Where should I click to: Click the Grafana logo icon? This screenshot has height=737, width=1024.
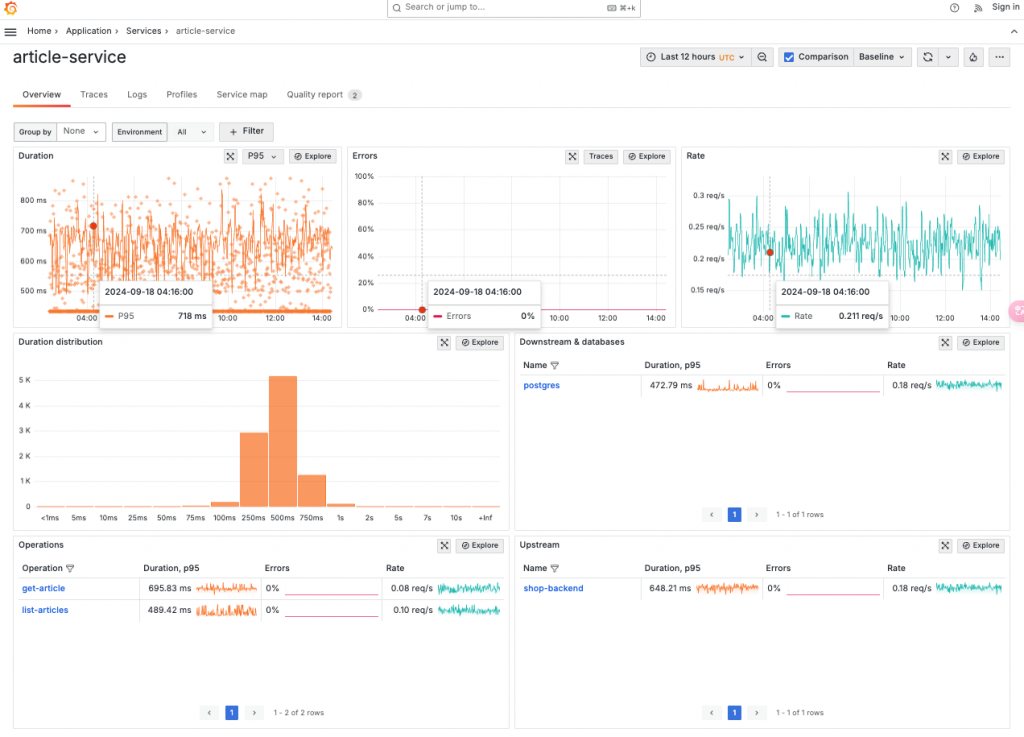pos(10,8)
